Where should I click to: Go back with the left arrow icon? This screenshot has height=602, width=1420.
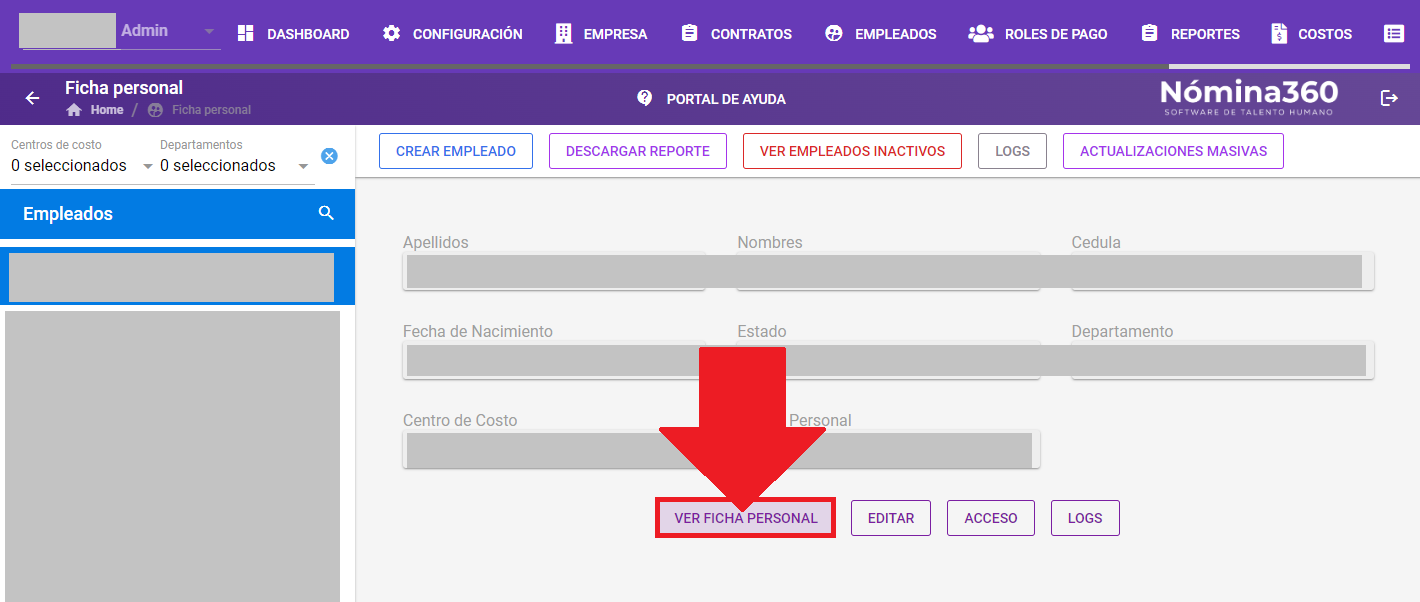[32, 98]
